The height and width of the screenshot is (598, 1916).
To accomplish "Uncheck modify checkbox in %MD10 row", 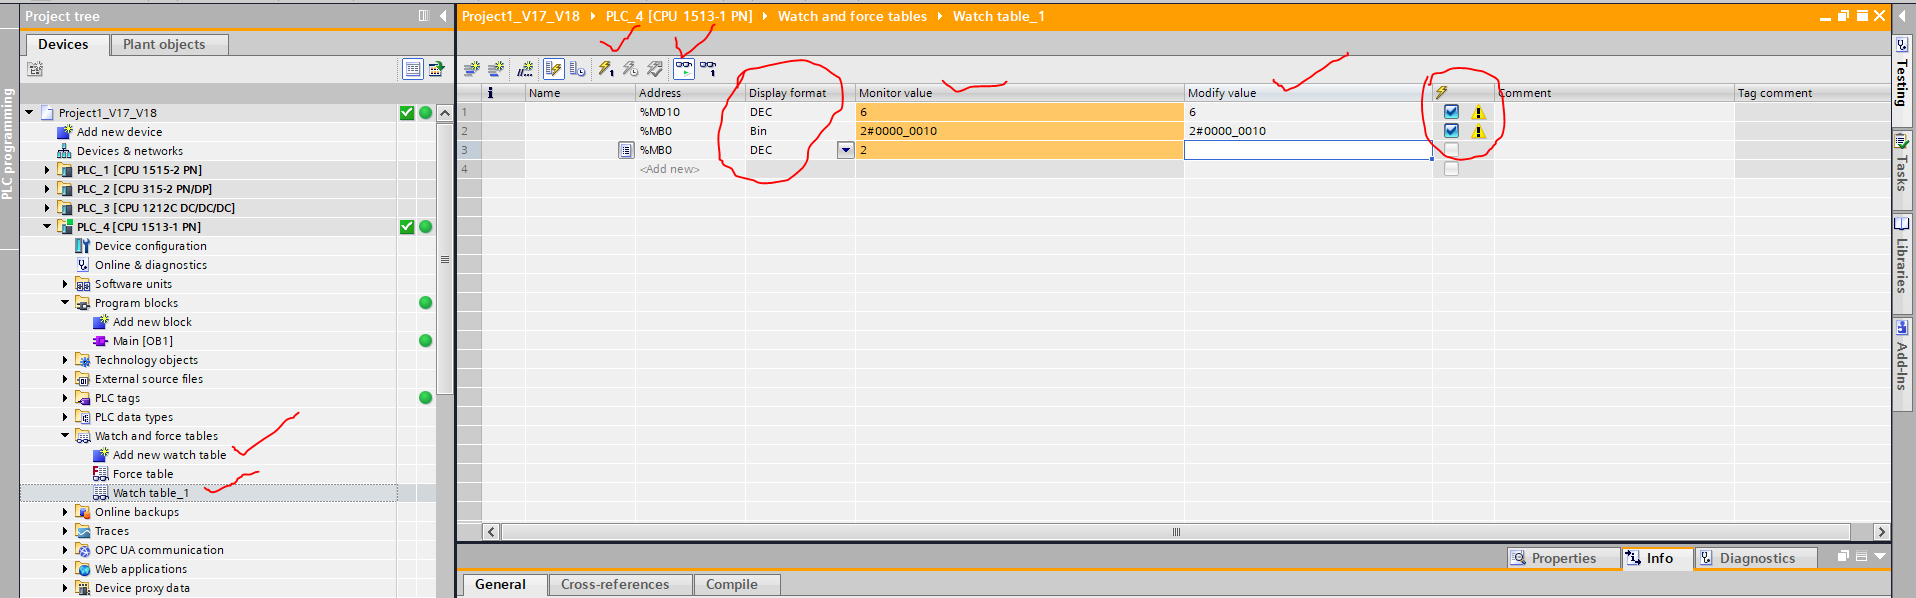I will point(1451,112).
